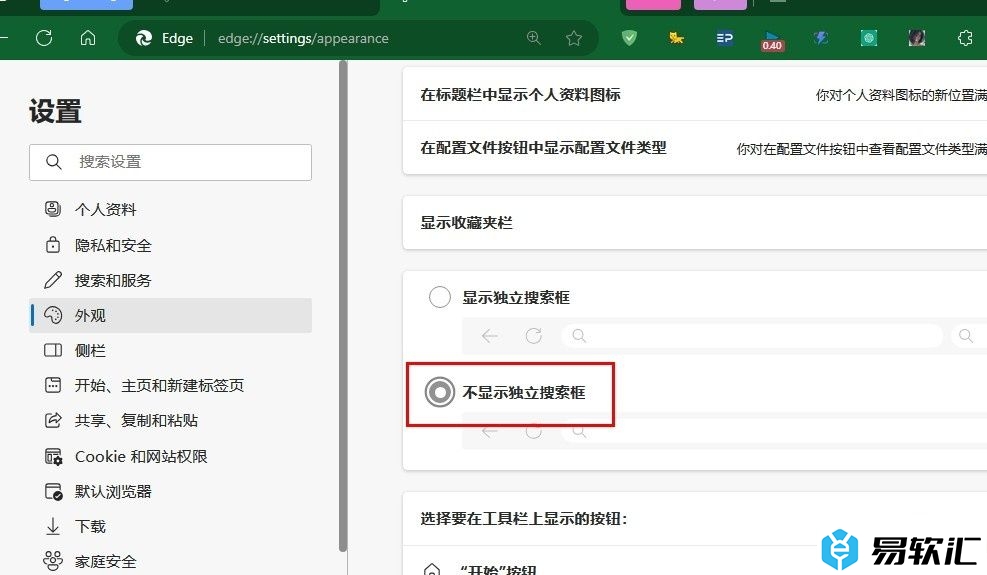
Task: Click the 搜索设置 search input field
Action: tap(180, 162)
